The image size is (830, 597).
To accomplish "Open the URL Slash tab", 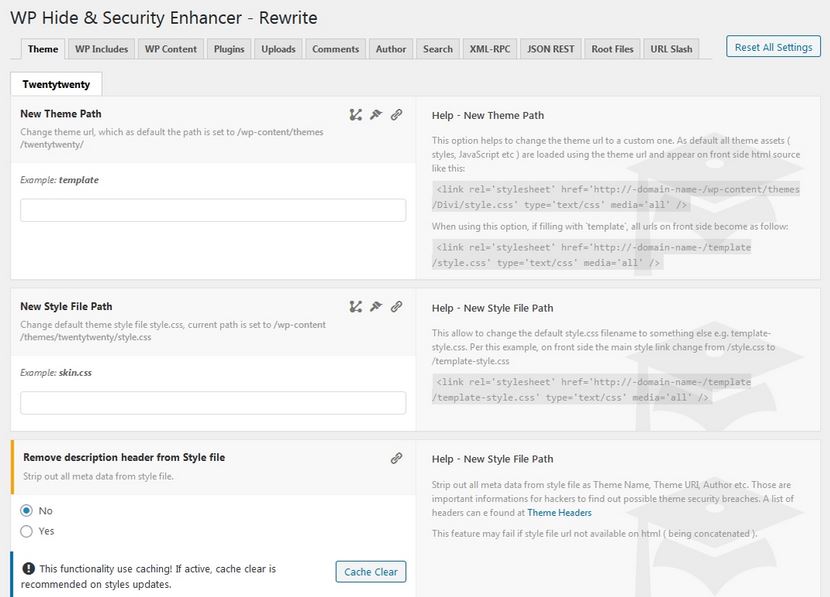I will (x=671, y=49).
